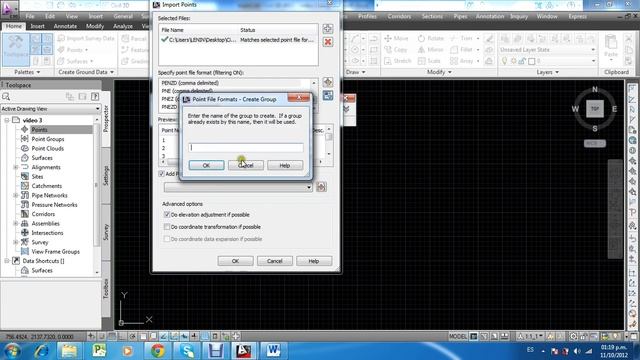Expand the Layers panel dropdown

tap(547, 72)
